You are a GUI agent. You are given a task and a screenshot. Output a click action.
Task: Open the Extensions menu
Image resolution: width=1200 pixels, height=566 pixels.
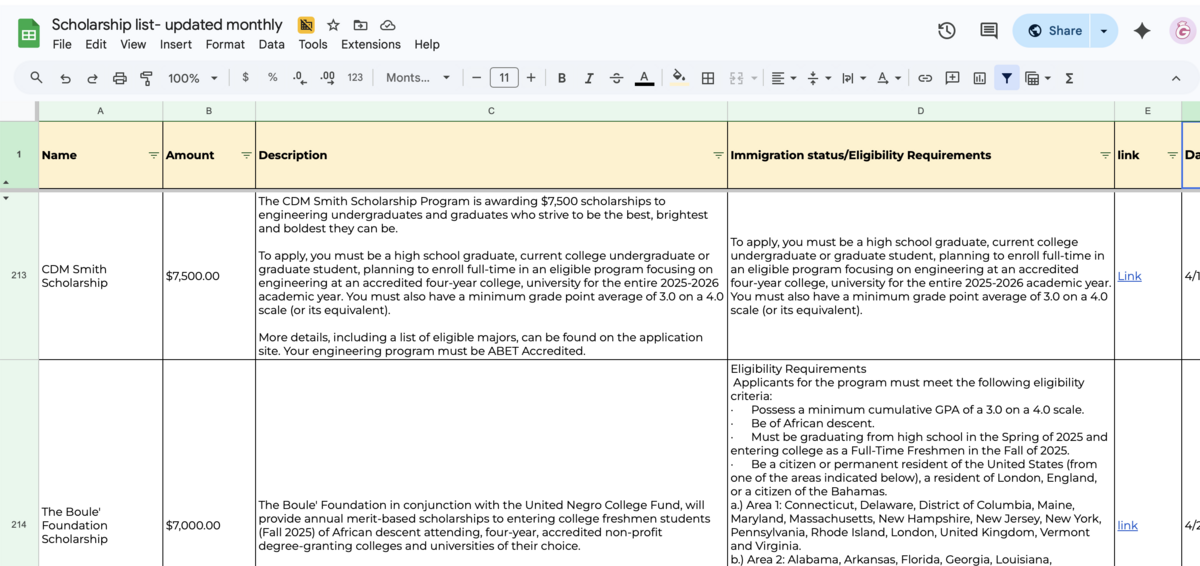coord(371,44)
